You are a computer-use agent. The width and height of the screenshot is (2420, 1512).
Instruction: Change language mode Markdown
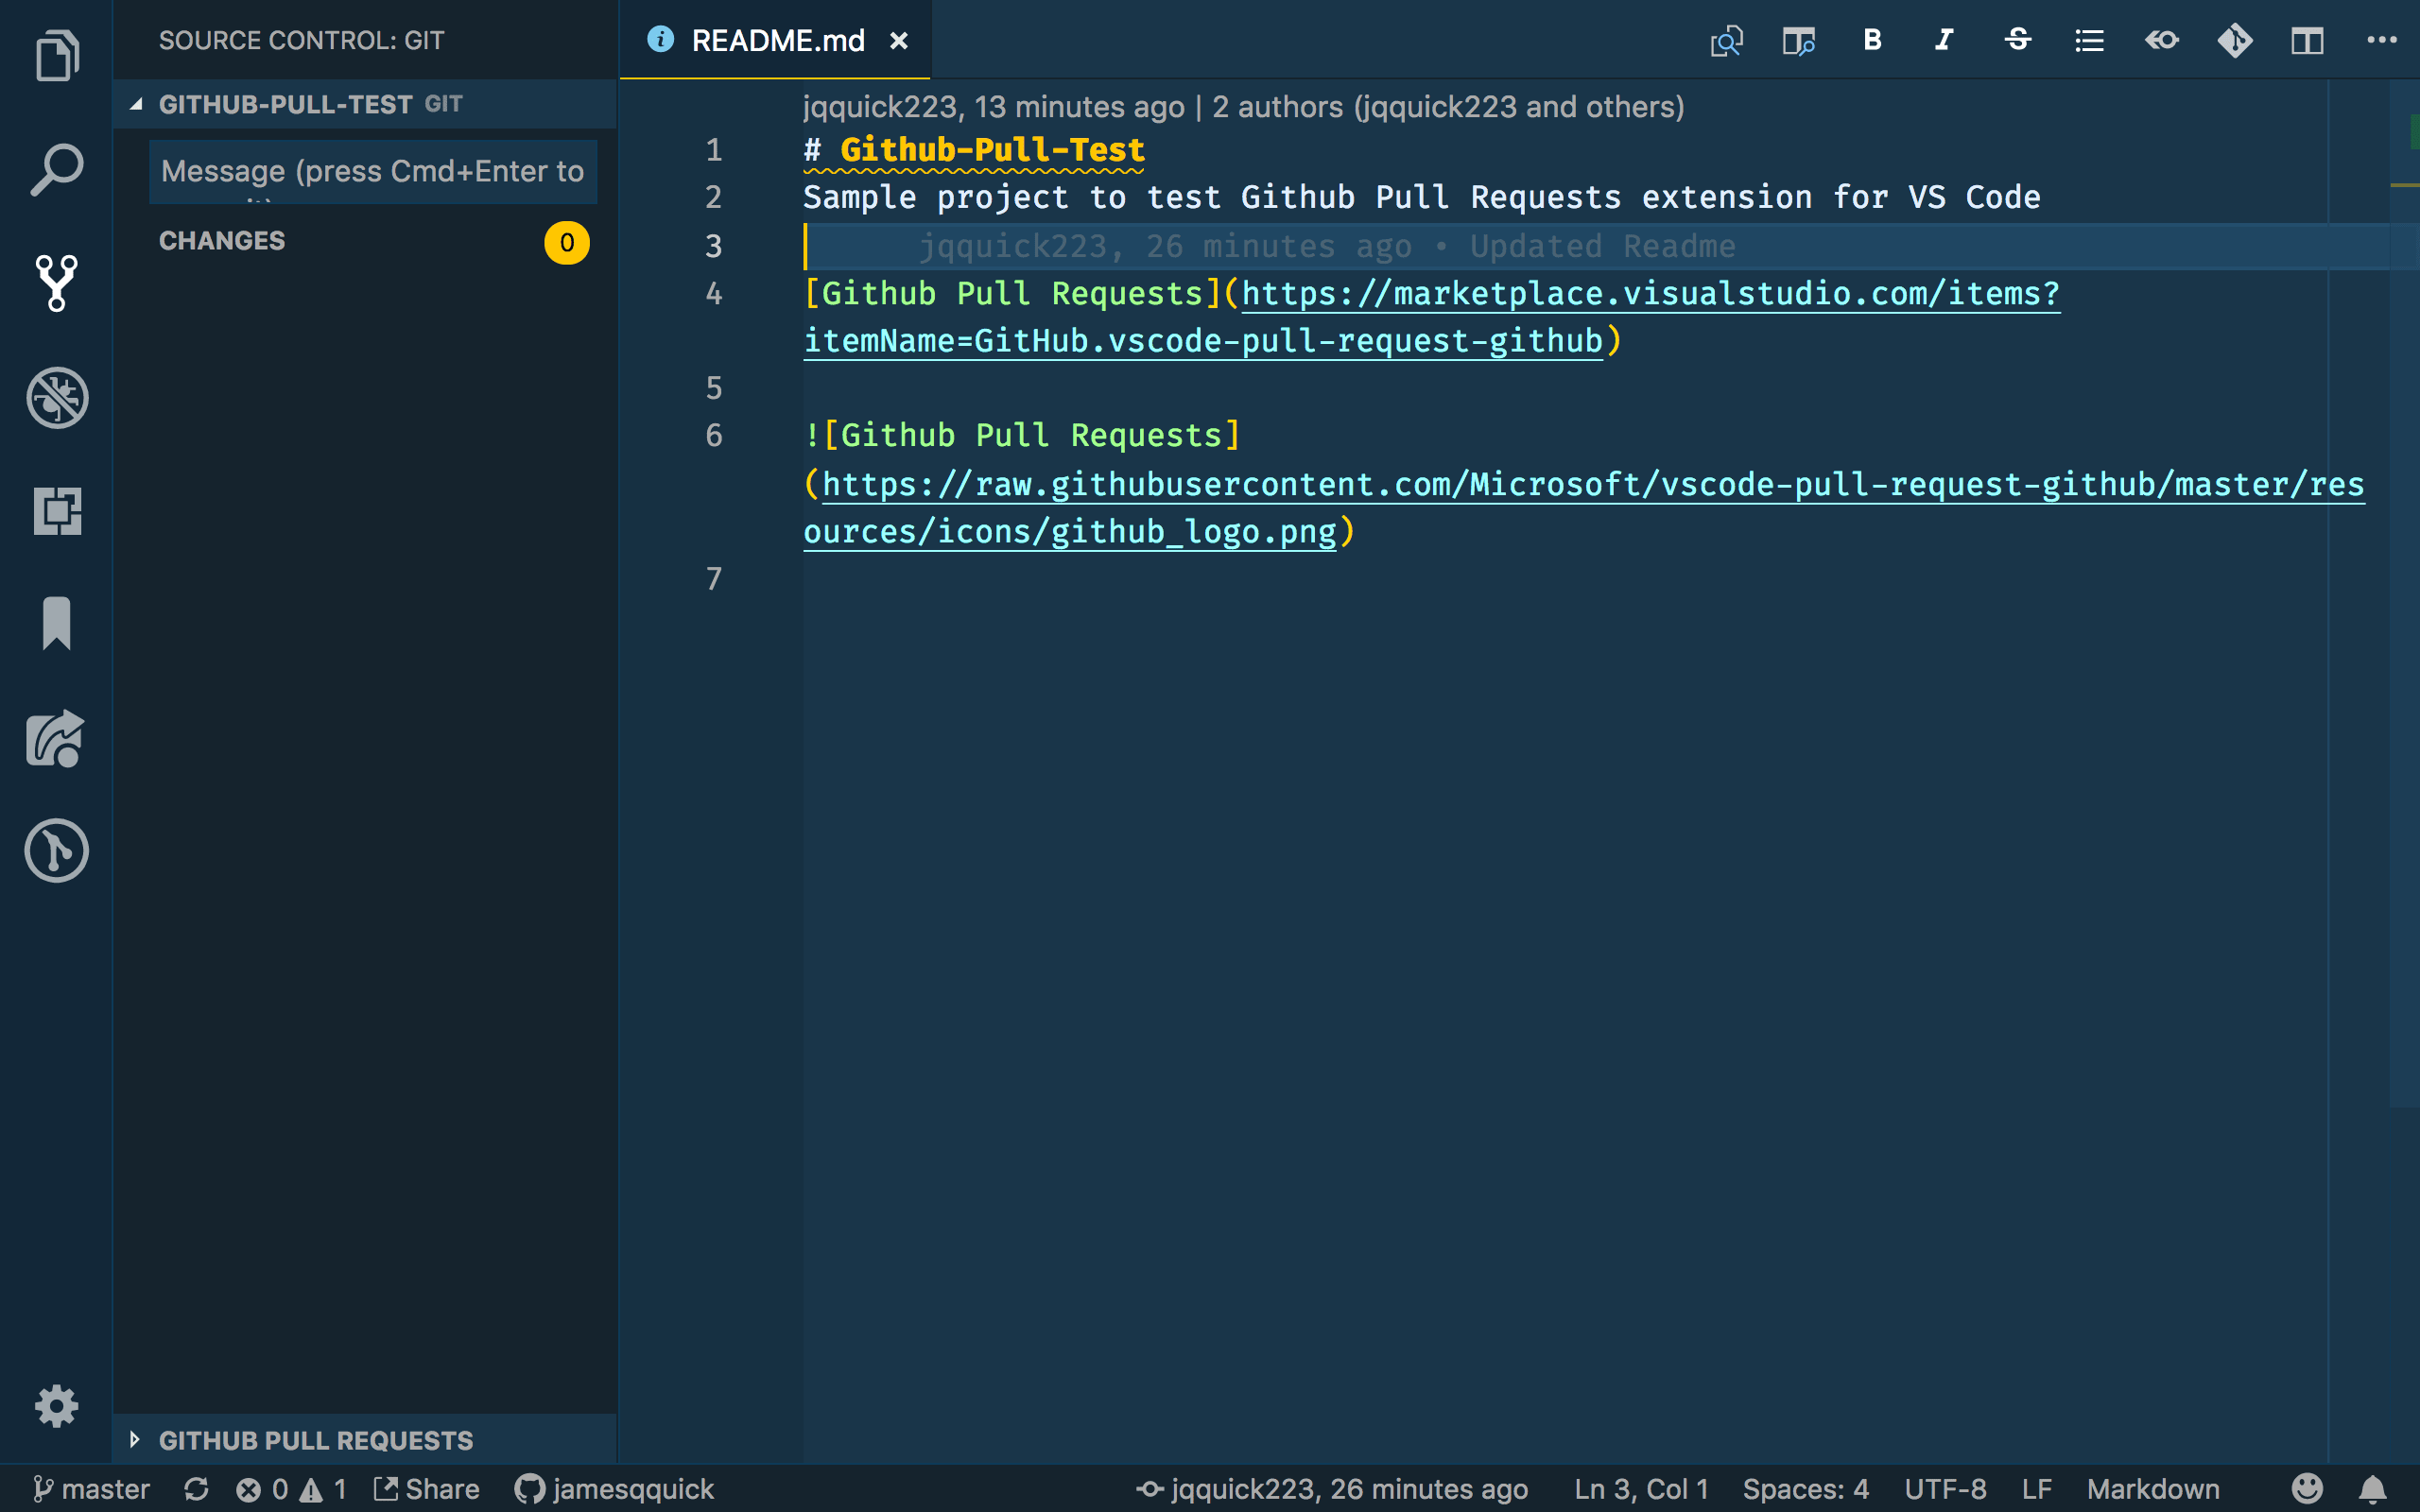click(x=2153, y=1489)
